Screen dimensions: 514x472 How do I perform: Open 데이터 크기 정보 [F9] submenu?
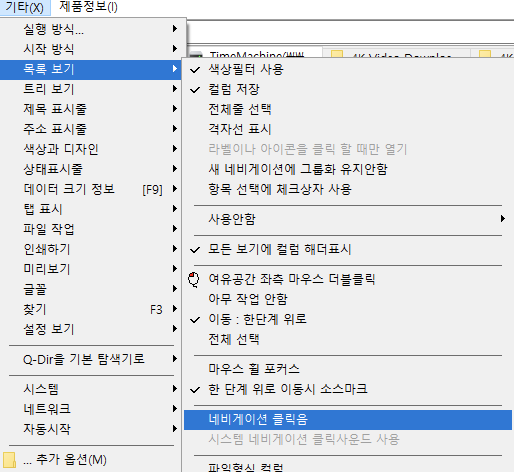[x=91, y=189]
